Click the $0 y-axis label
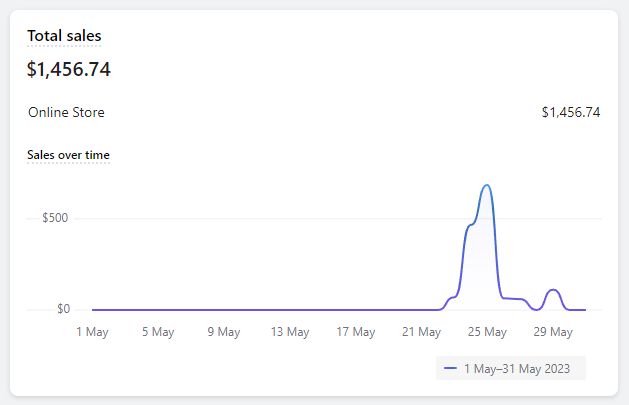This screenshot has height=405, width=629. pyautogui.click(x=63, y=309)
